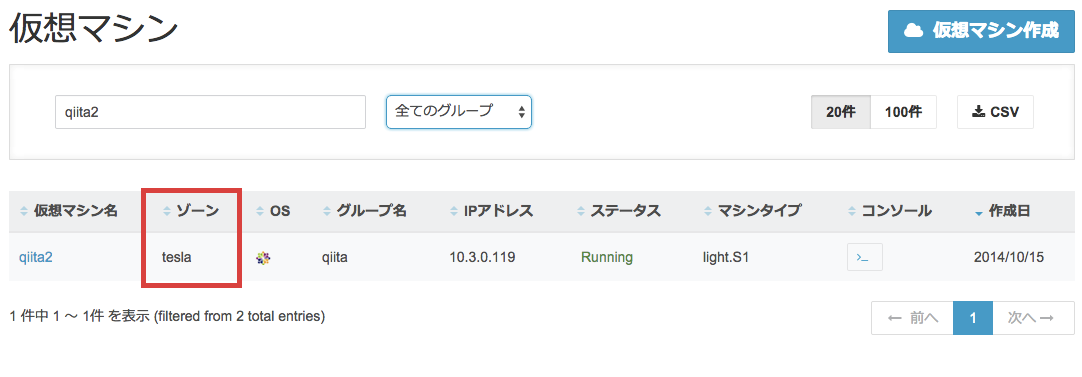Sort the table by ゾーン column
This screenshot has width=1082, height=377.
click(190, 211)
